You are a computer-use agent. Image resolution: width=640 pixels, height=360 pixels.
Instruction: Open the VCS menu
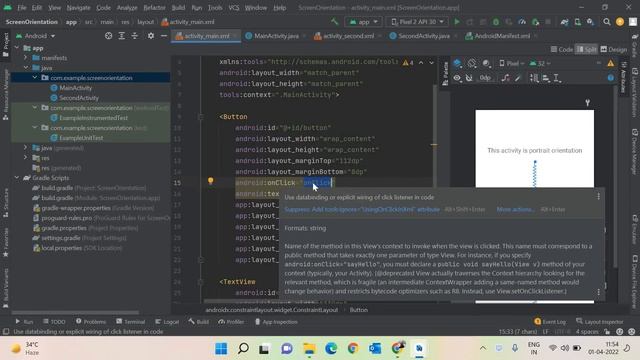pyautogui.click(x=233, y=8)
